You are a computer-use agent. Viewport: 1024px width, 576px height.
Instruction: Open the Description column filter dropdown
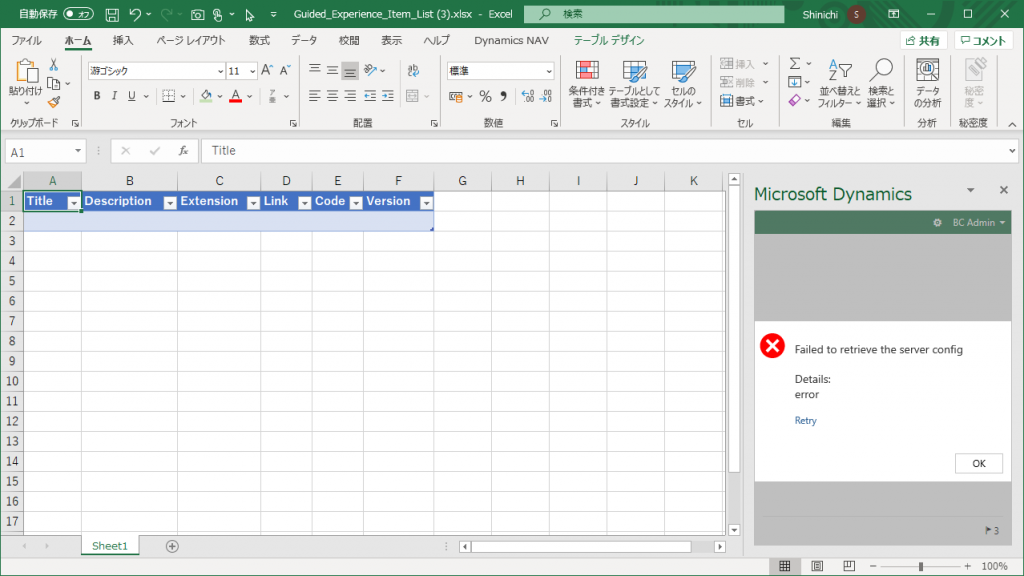tap(170, 203)
